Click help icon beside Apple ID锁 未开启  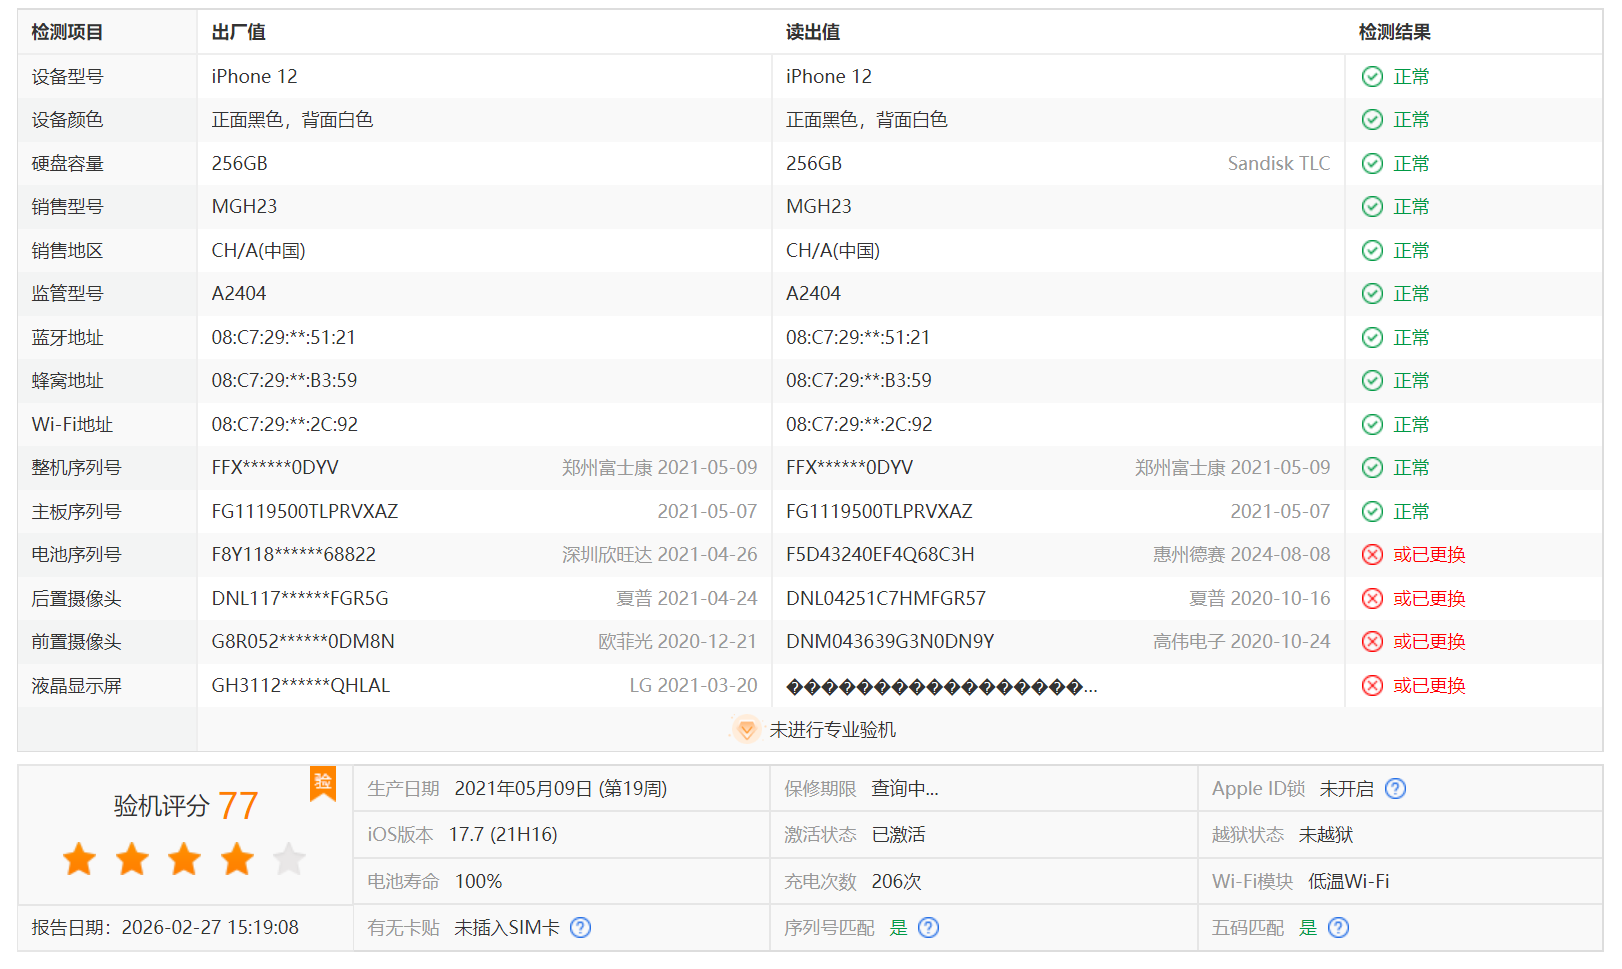[x=1395, y=789]
